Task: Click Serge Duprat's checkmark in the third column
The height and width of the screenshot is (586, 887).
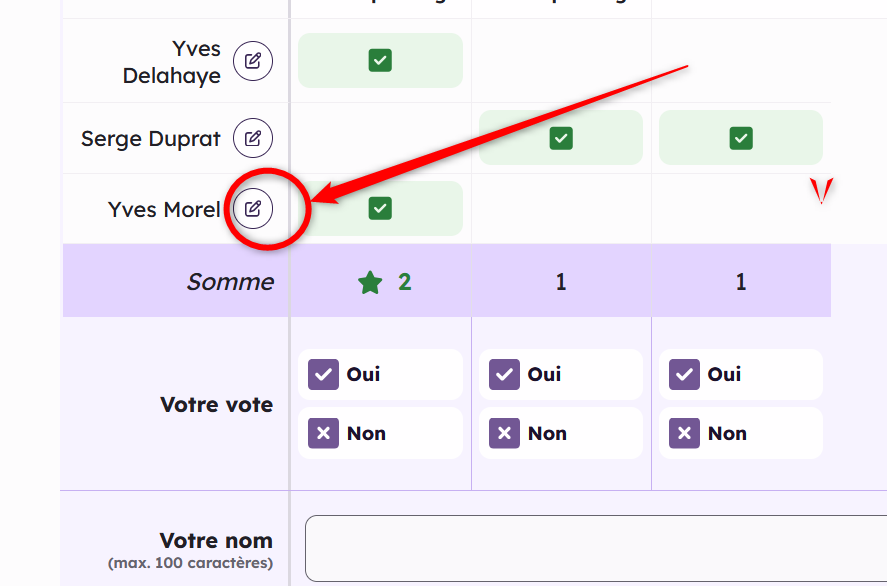Action: pos(741,138)
